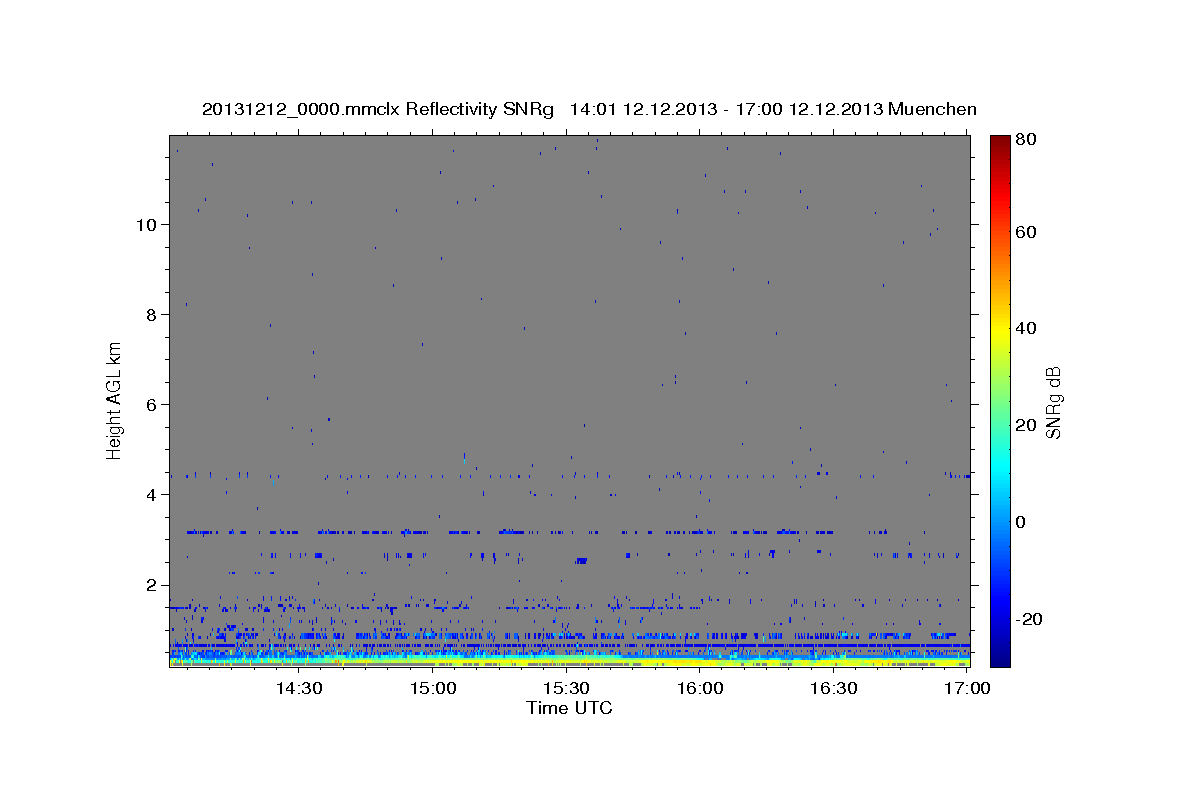The image size is (1200, 800).
Task: Click the 15:30 time tick label
Action: pyautogui.click(x=566, y=688)
